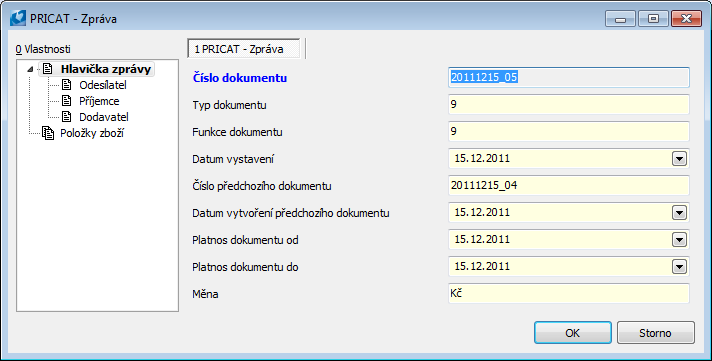Open Datum vytvoření předchozího dokumentu date dropdown

pyautogui.click(x=679, y=213)
